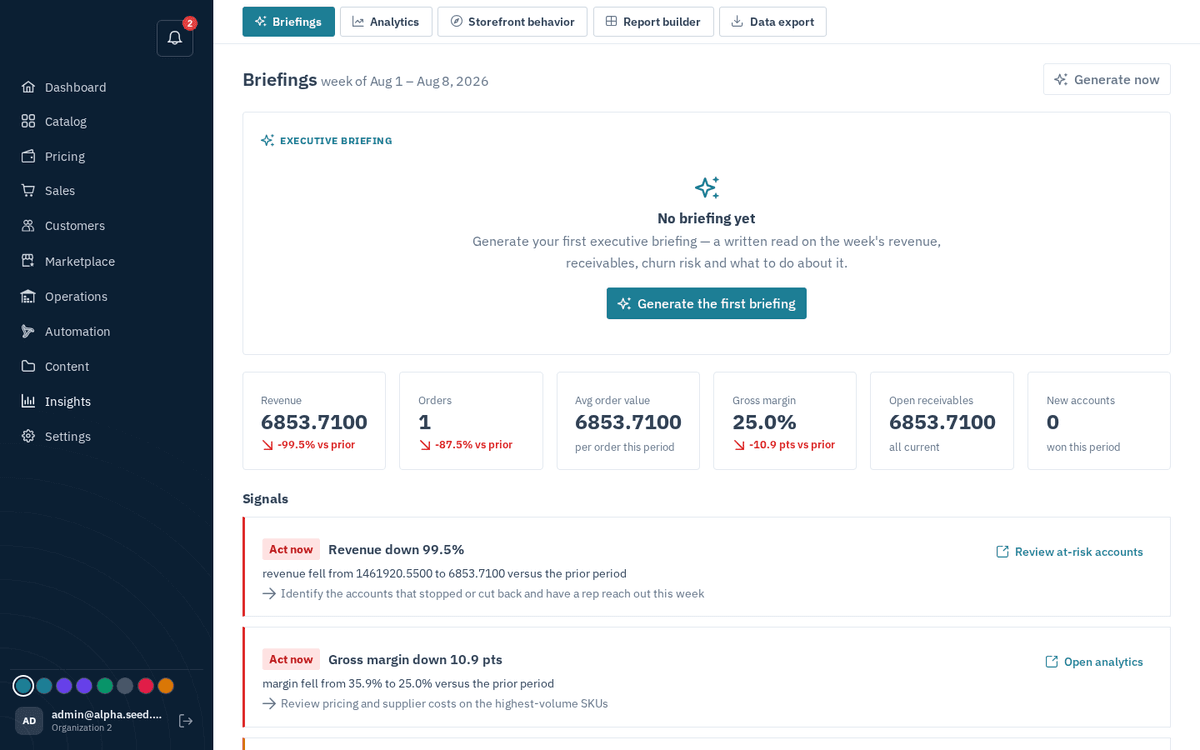
Task: Click Gross margin 25.0% card
Action: click(785, 421)
